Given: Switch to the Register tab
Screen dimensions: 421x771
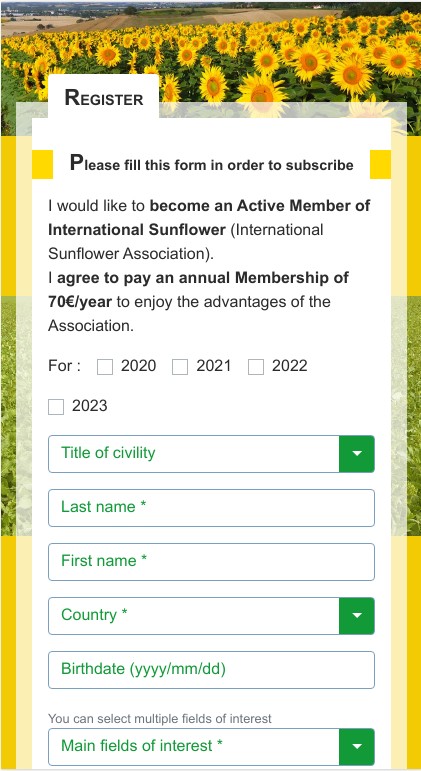Looking at the screenshot, I should [104, 97].
